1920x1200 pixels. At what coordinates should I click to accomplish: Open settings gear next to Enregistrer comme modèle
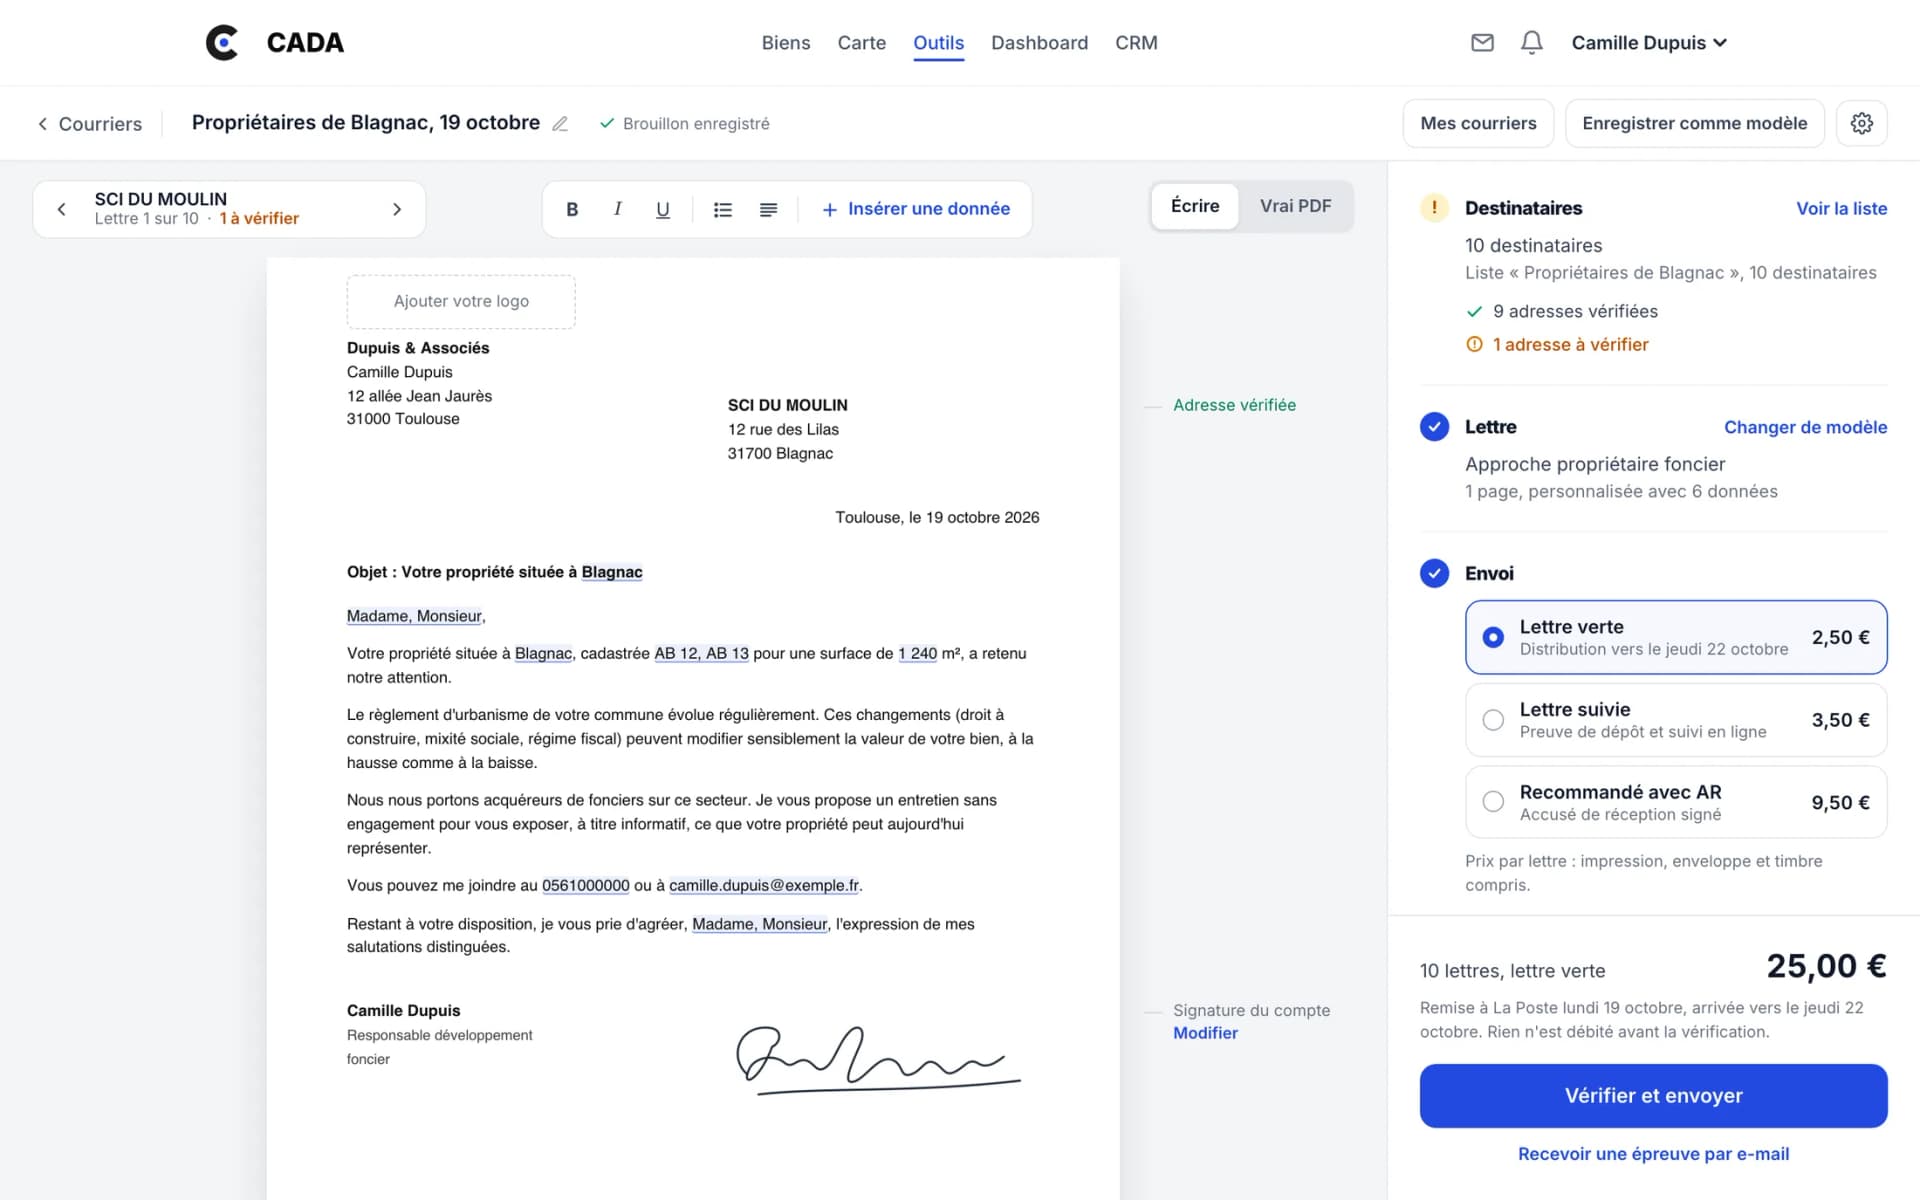1861,123
